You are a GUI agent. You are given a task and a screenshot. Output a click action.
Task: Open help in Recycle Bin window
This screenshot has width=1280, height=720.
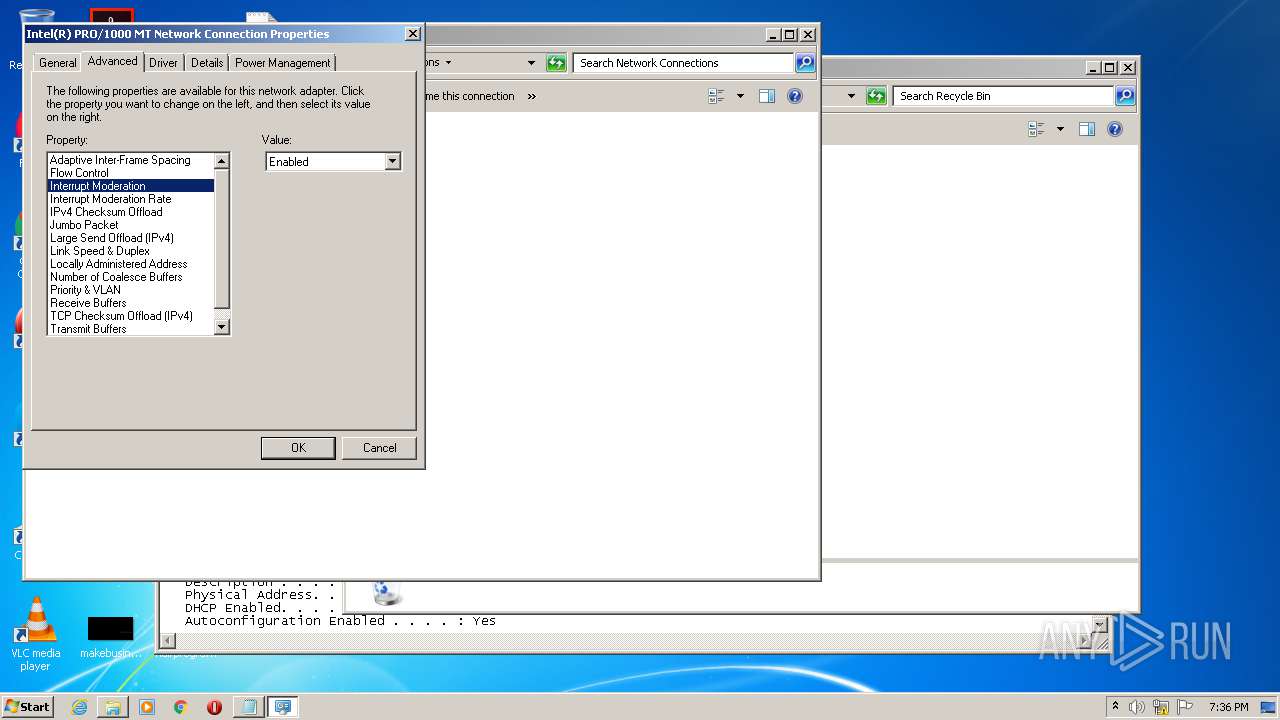[1115, 129]
